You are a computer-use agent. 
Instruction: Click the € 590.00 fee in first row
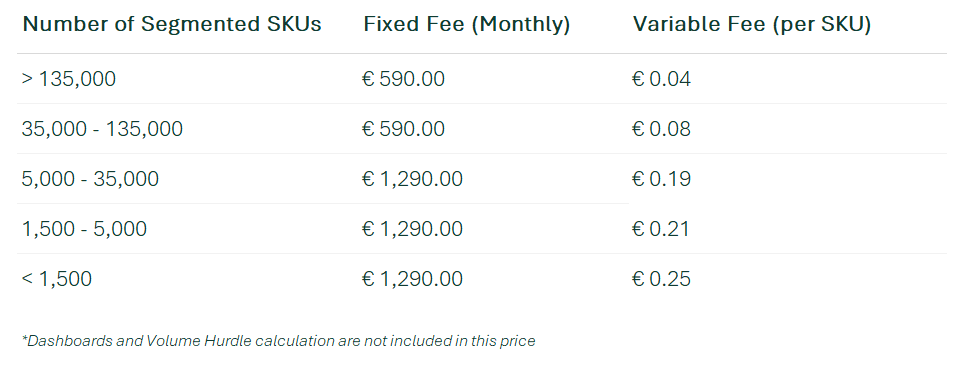[403, 79]
